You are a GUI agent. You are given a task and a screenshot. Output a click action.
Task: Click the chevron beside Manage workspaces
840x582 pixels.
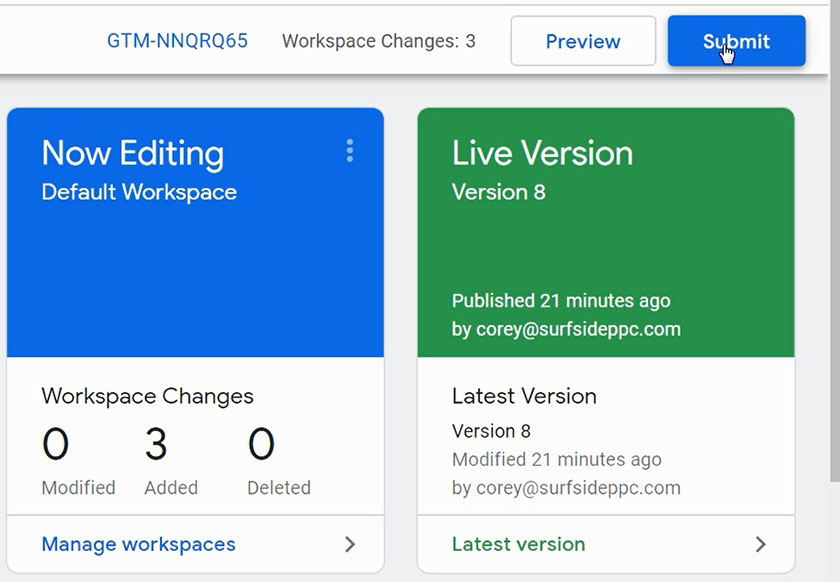pos(350,544)
